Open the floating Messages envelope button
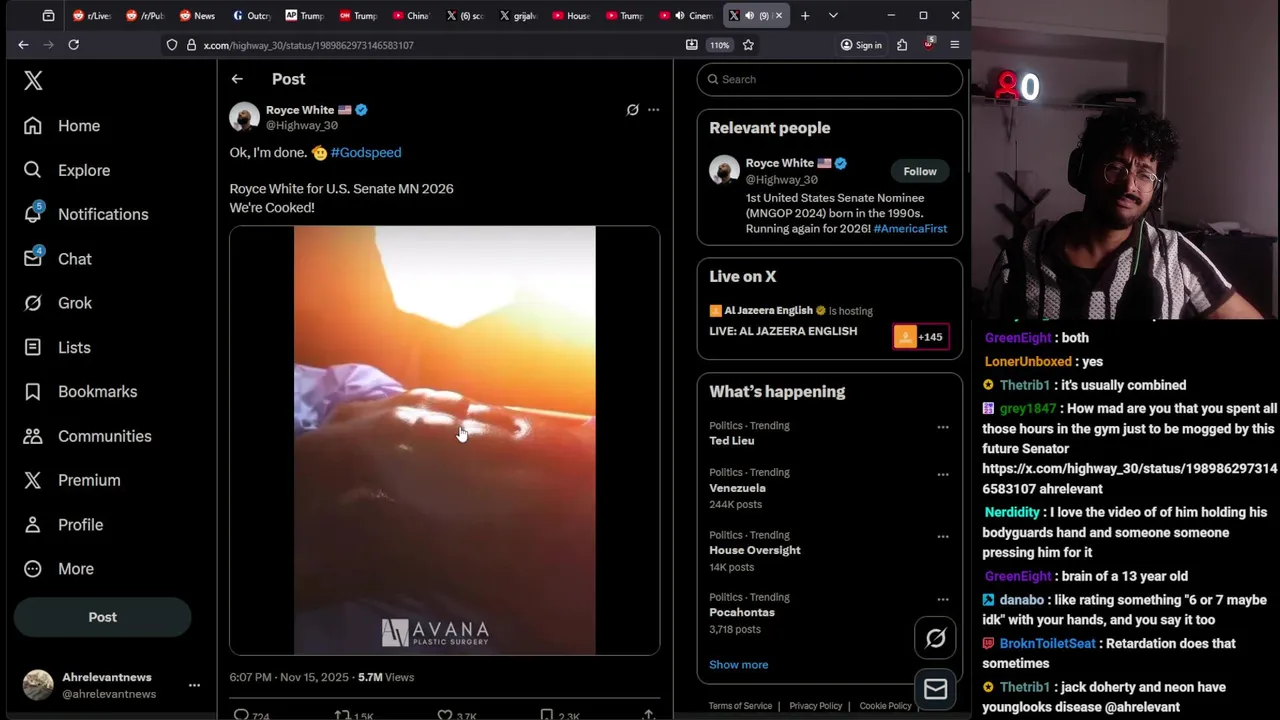Screen dimensions: 1280x720 [936, 689]
